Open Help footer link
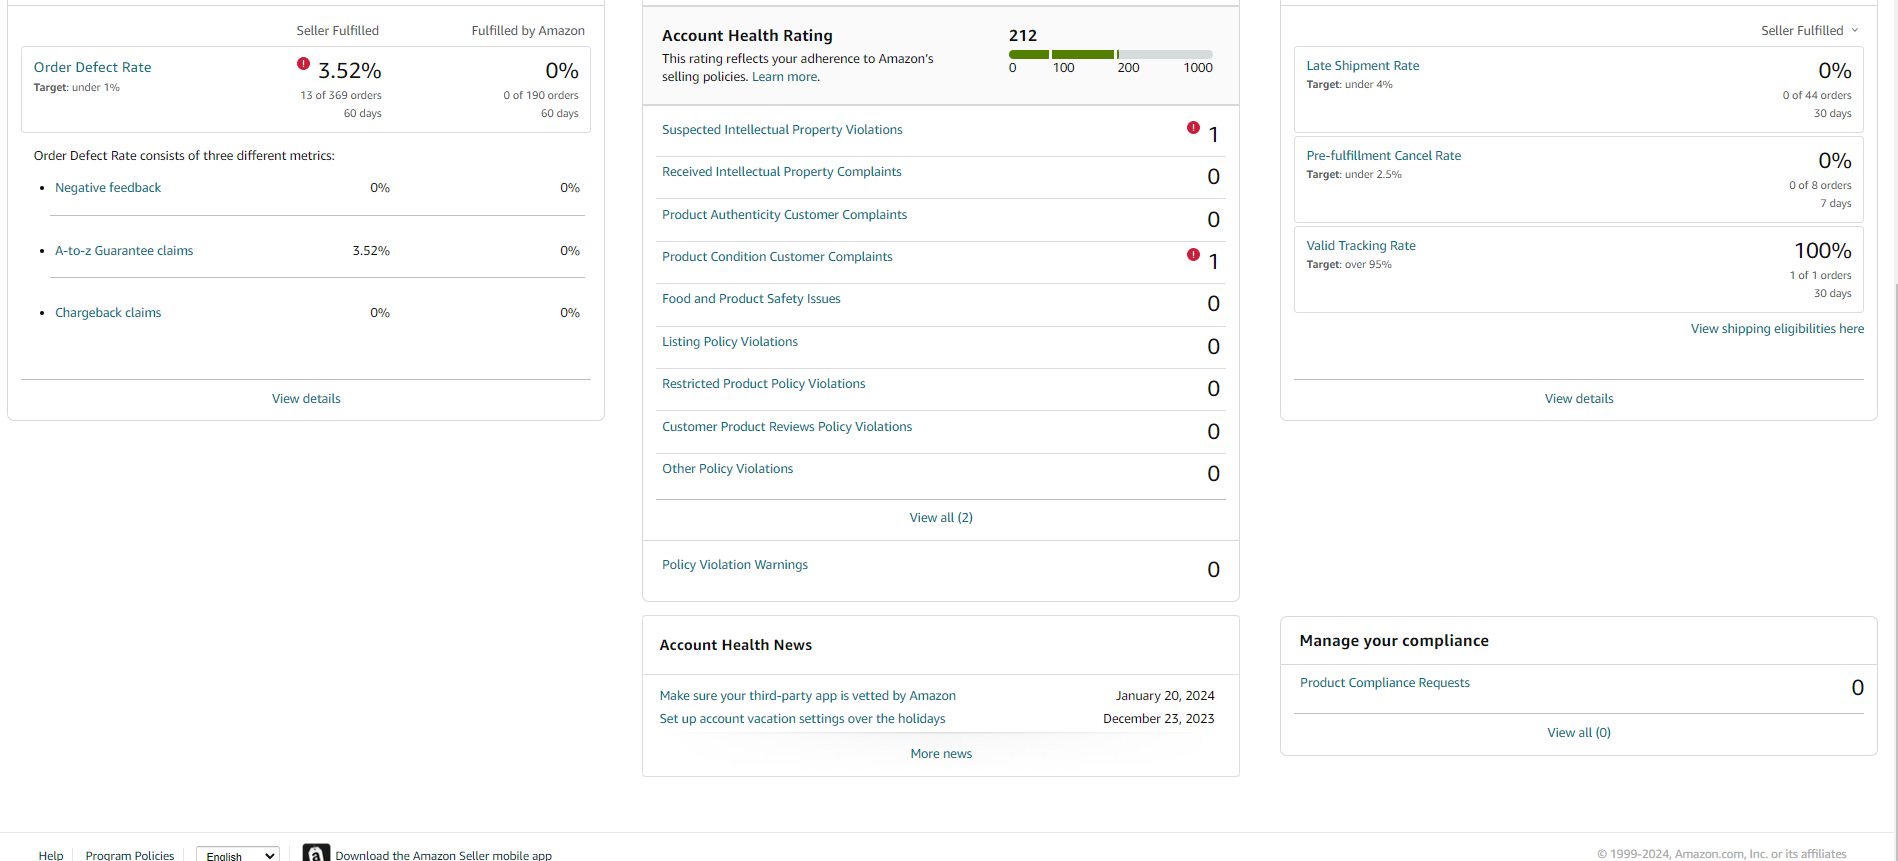The height and width of the screenshot is (861, 1898). click(51, 855)
